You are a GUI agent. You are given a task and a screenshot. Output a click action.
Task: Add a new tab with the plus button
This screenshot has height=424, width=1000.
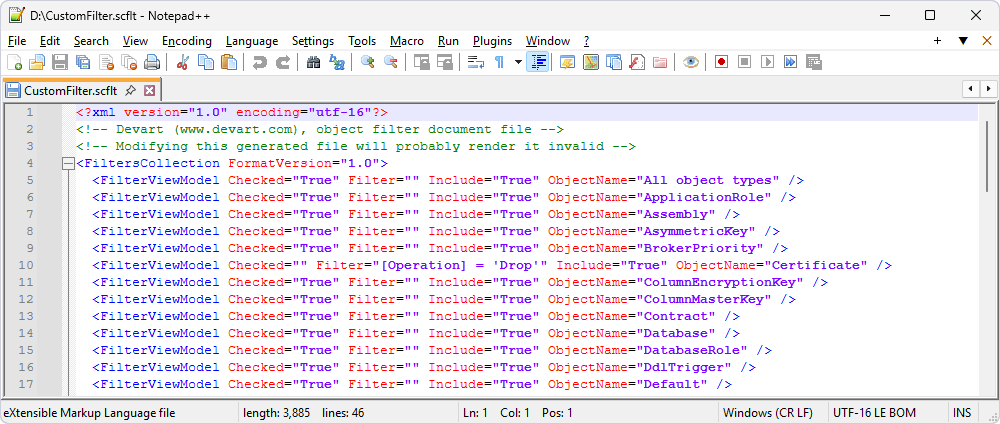pyautogui.click(x=938, y=40)
